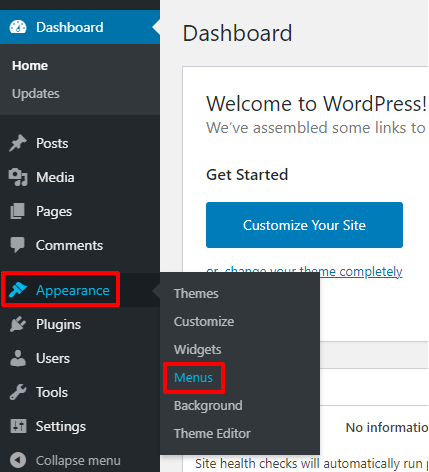This screenshot has height=472, width=429.
Task: Open the Updates item under Dashboard
Action: (36, 94)
